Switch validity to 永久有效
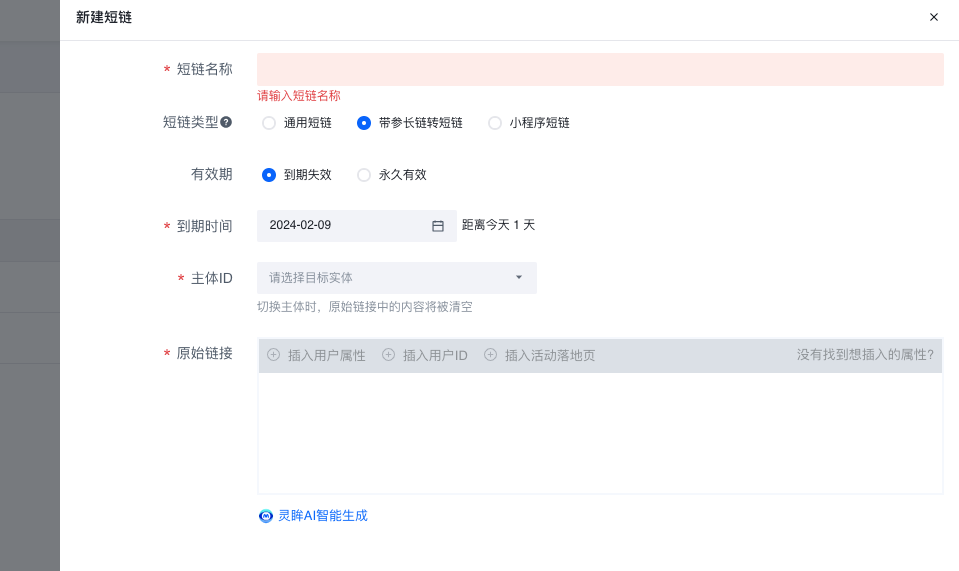The width and height of the screenshot is (959, 571). [364, 175]
